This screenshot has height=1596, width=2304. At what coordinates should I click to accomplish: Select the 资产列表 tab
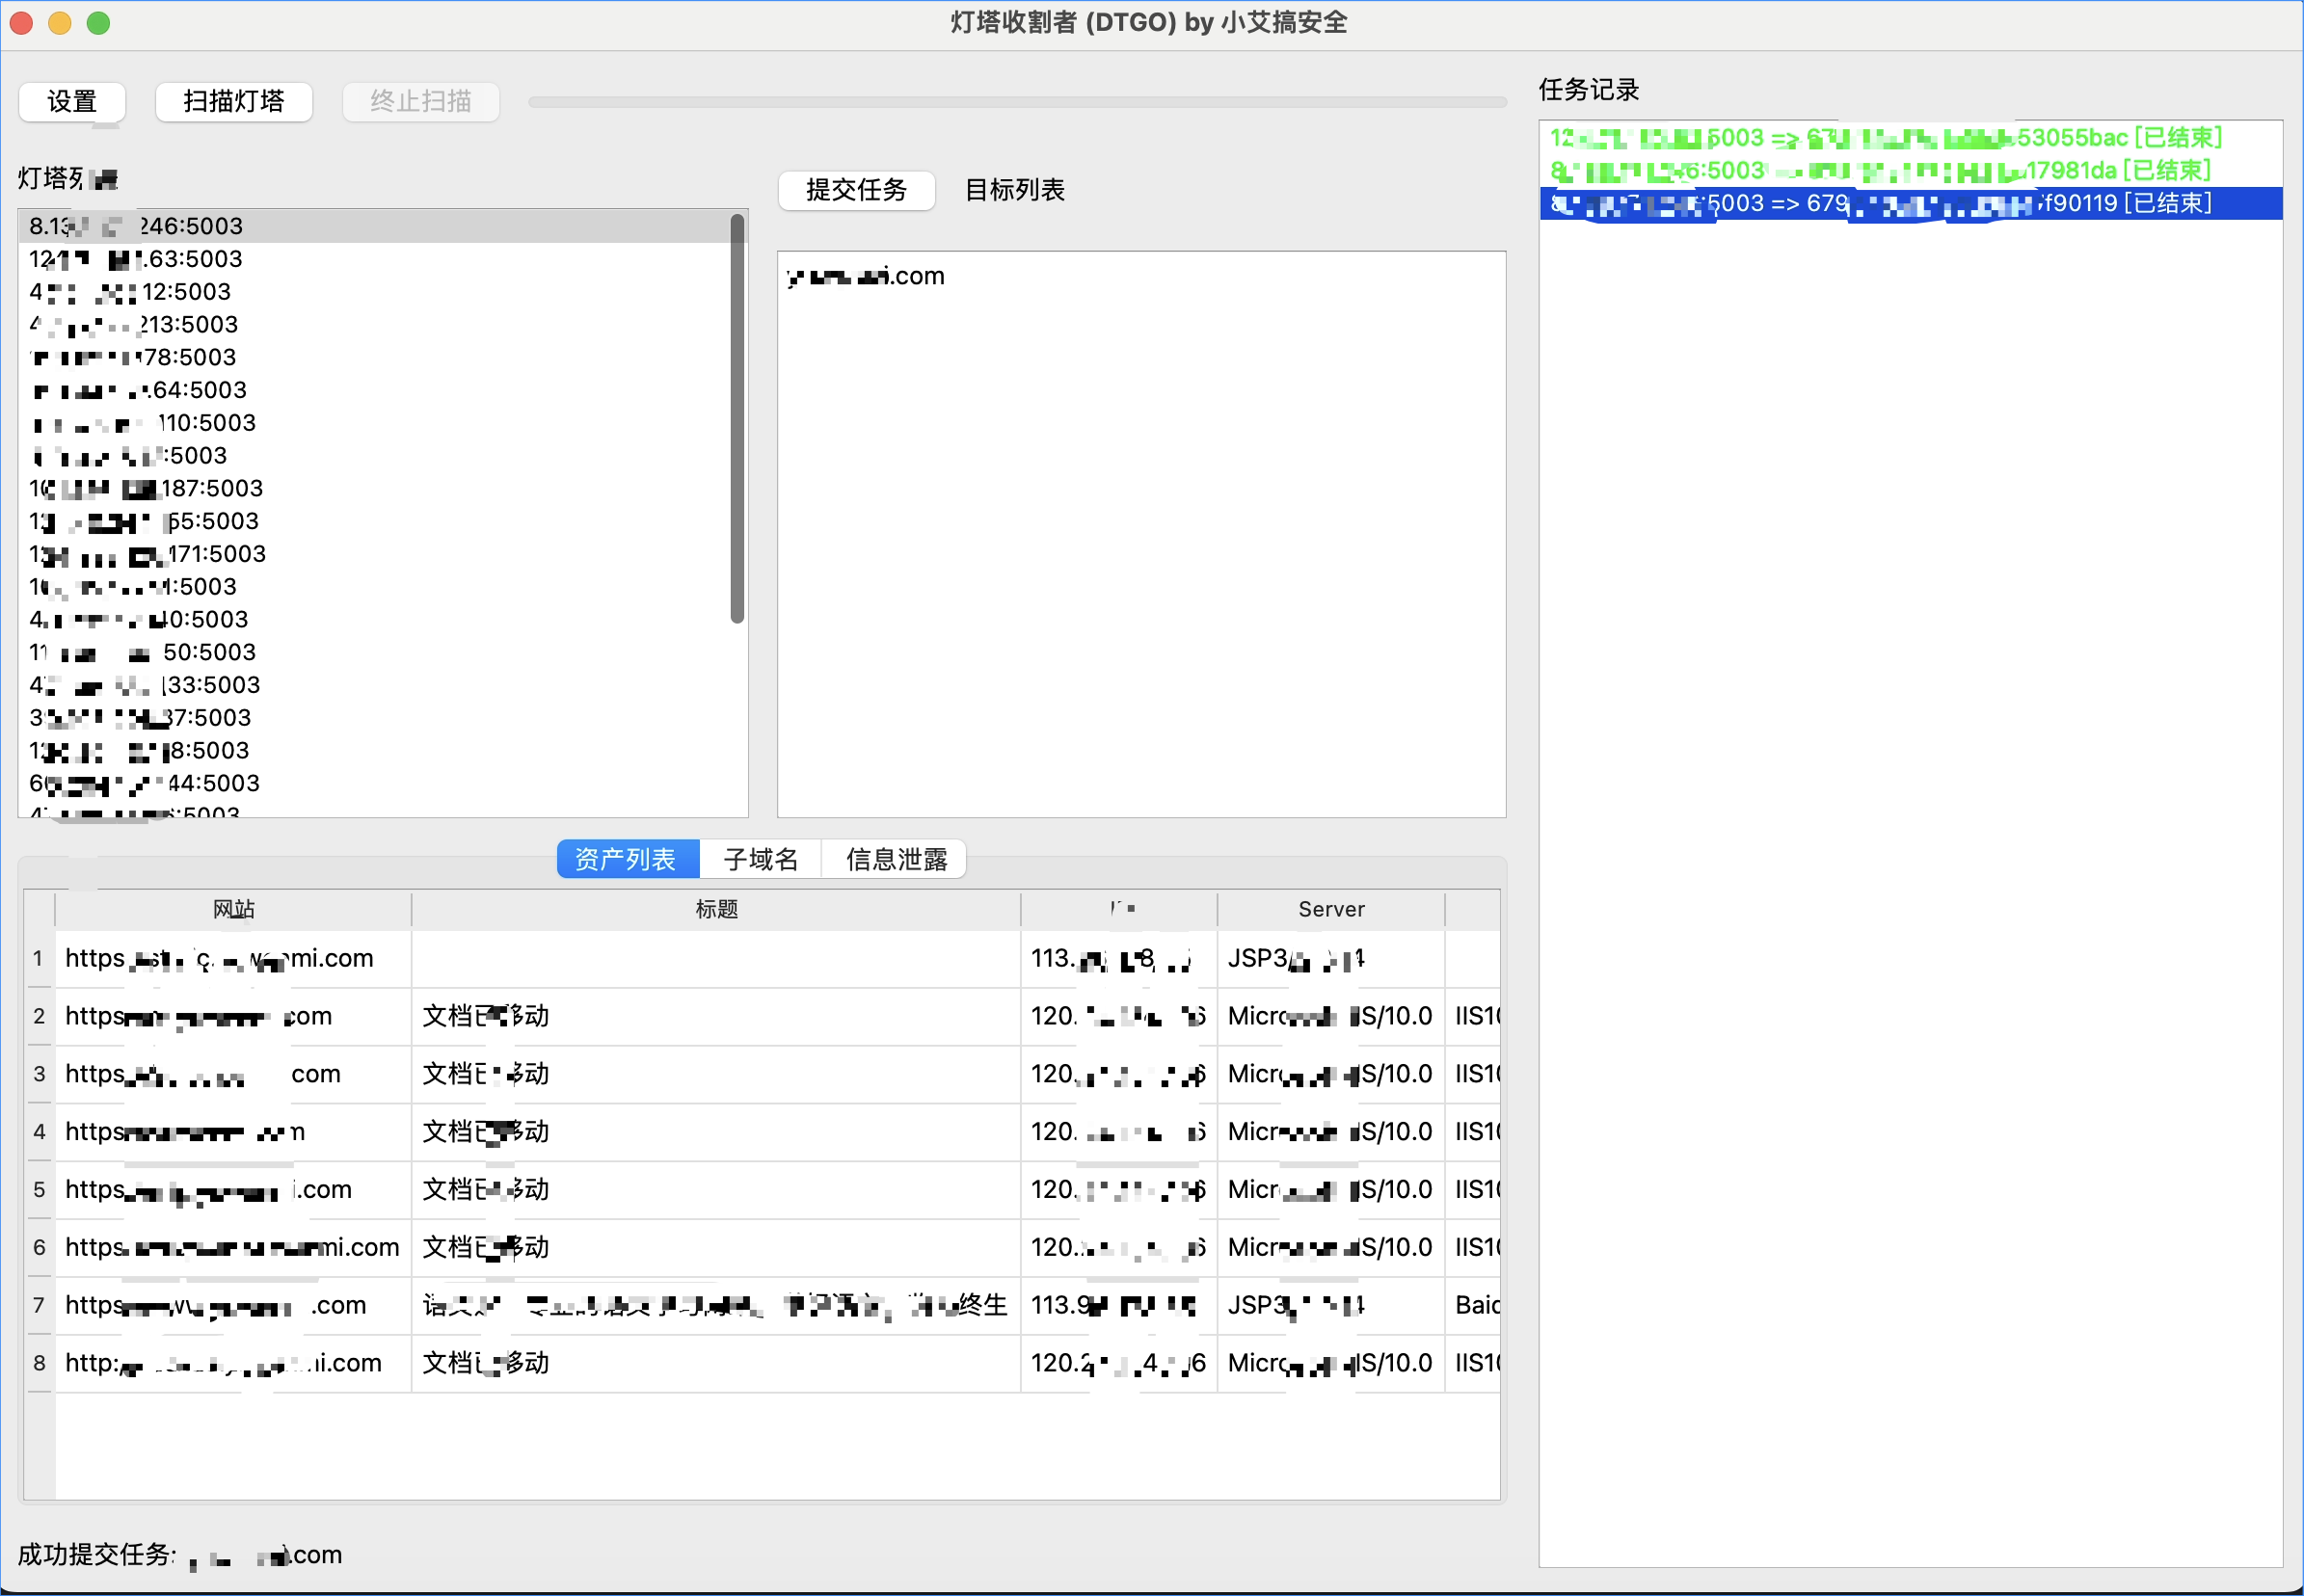click(x=626, y=859)
